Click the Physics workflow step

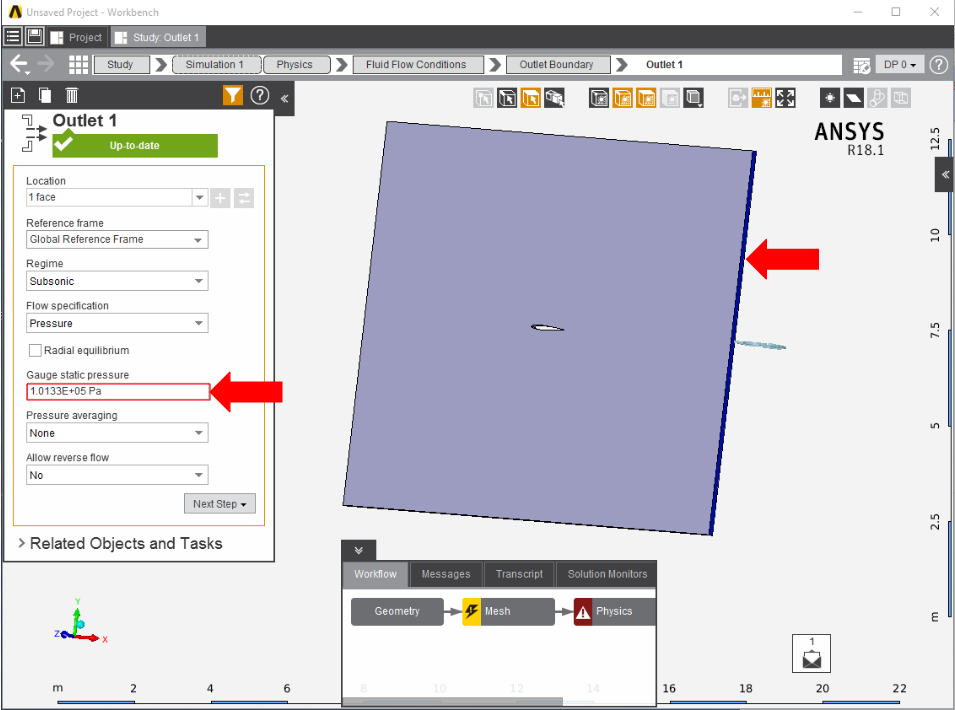(615, 611)
